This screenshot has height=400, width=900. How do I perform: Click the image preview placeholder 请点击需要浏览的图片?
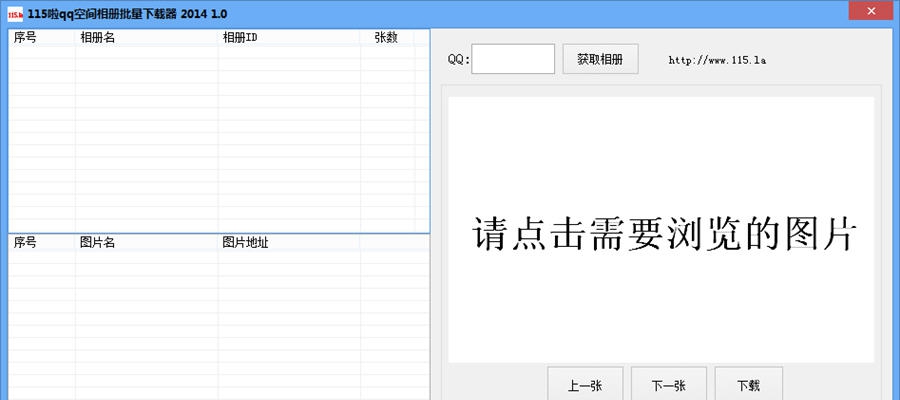tap(661, 230)
